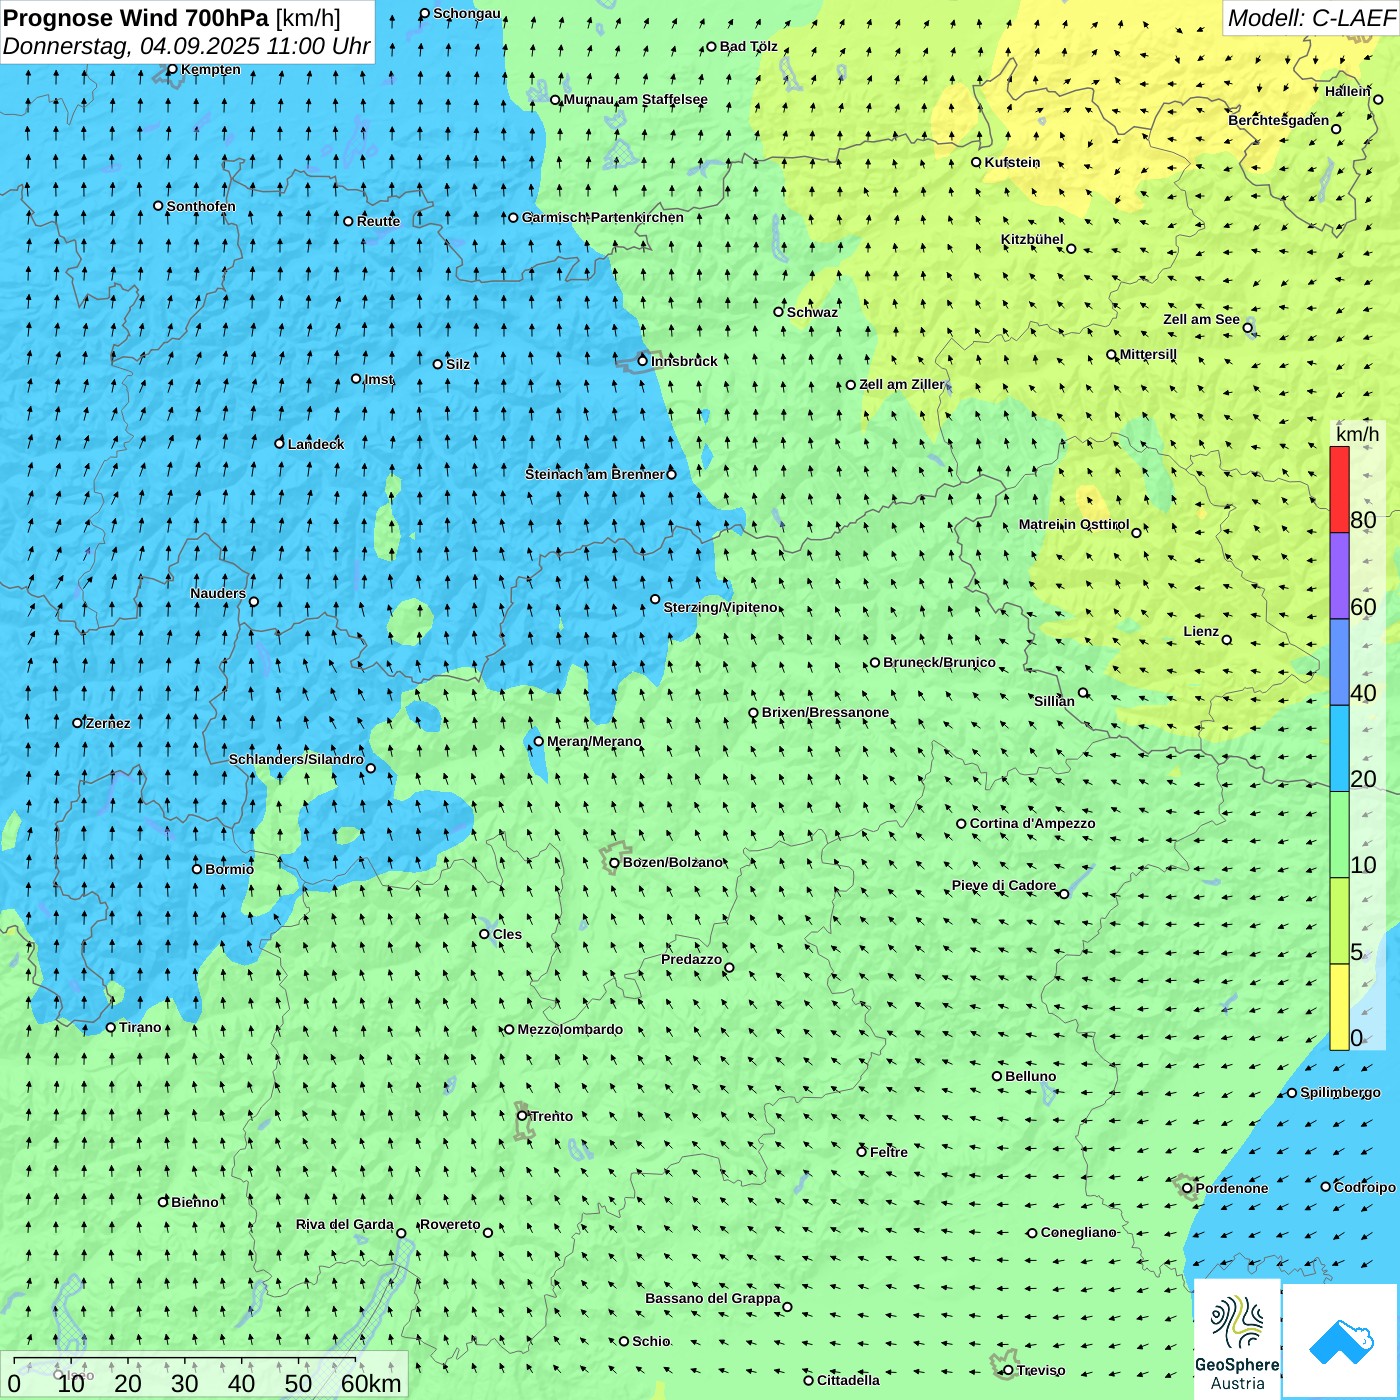
Task: Click the Cortina d'Ampezzo marker
Action: 961,824
